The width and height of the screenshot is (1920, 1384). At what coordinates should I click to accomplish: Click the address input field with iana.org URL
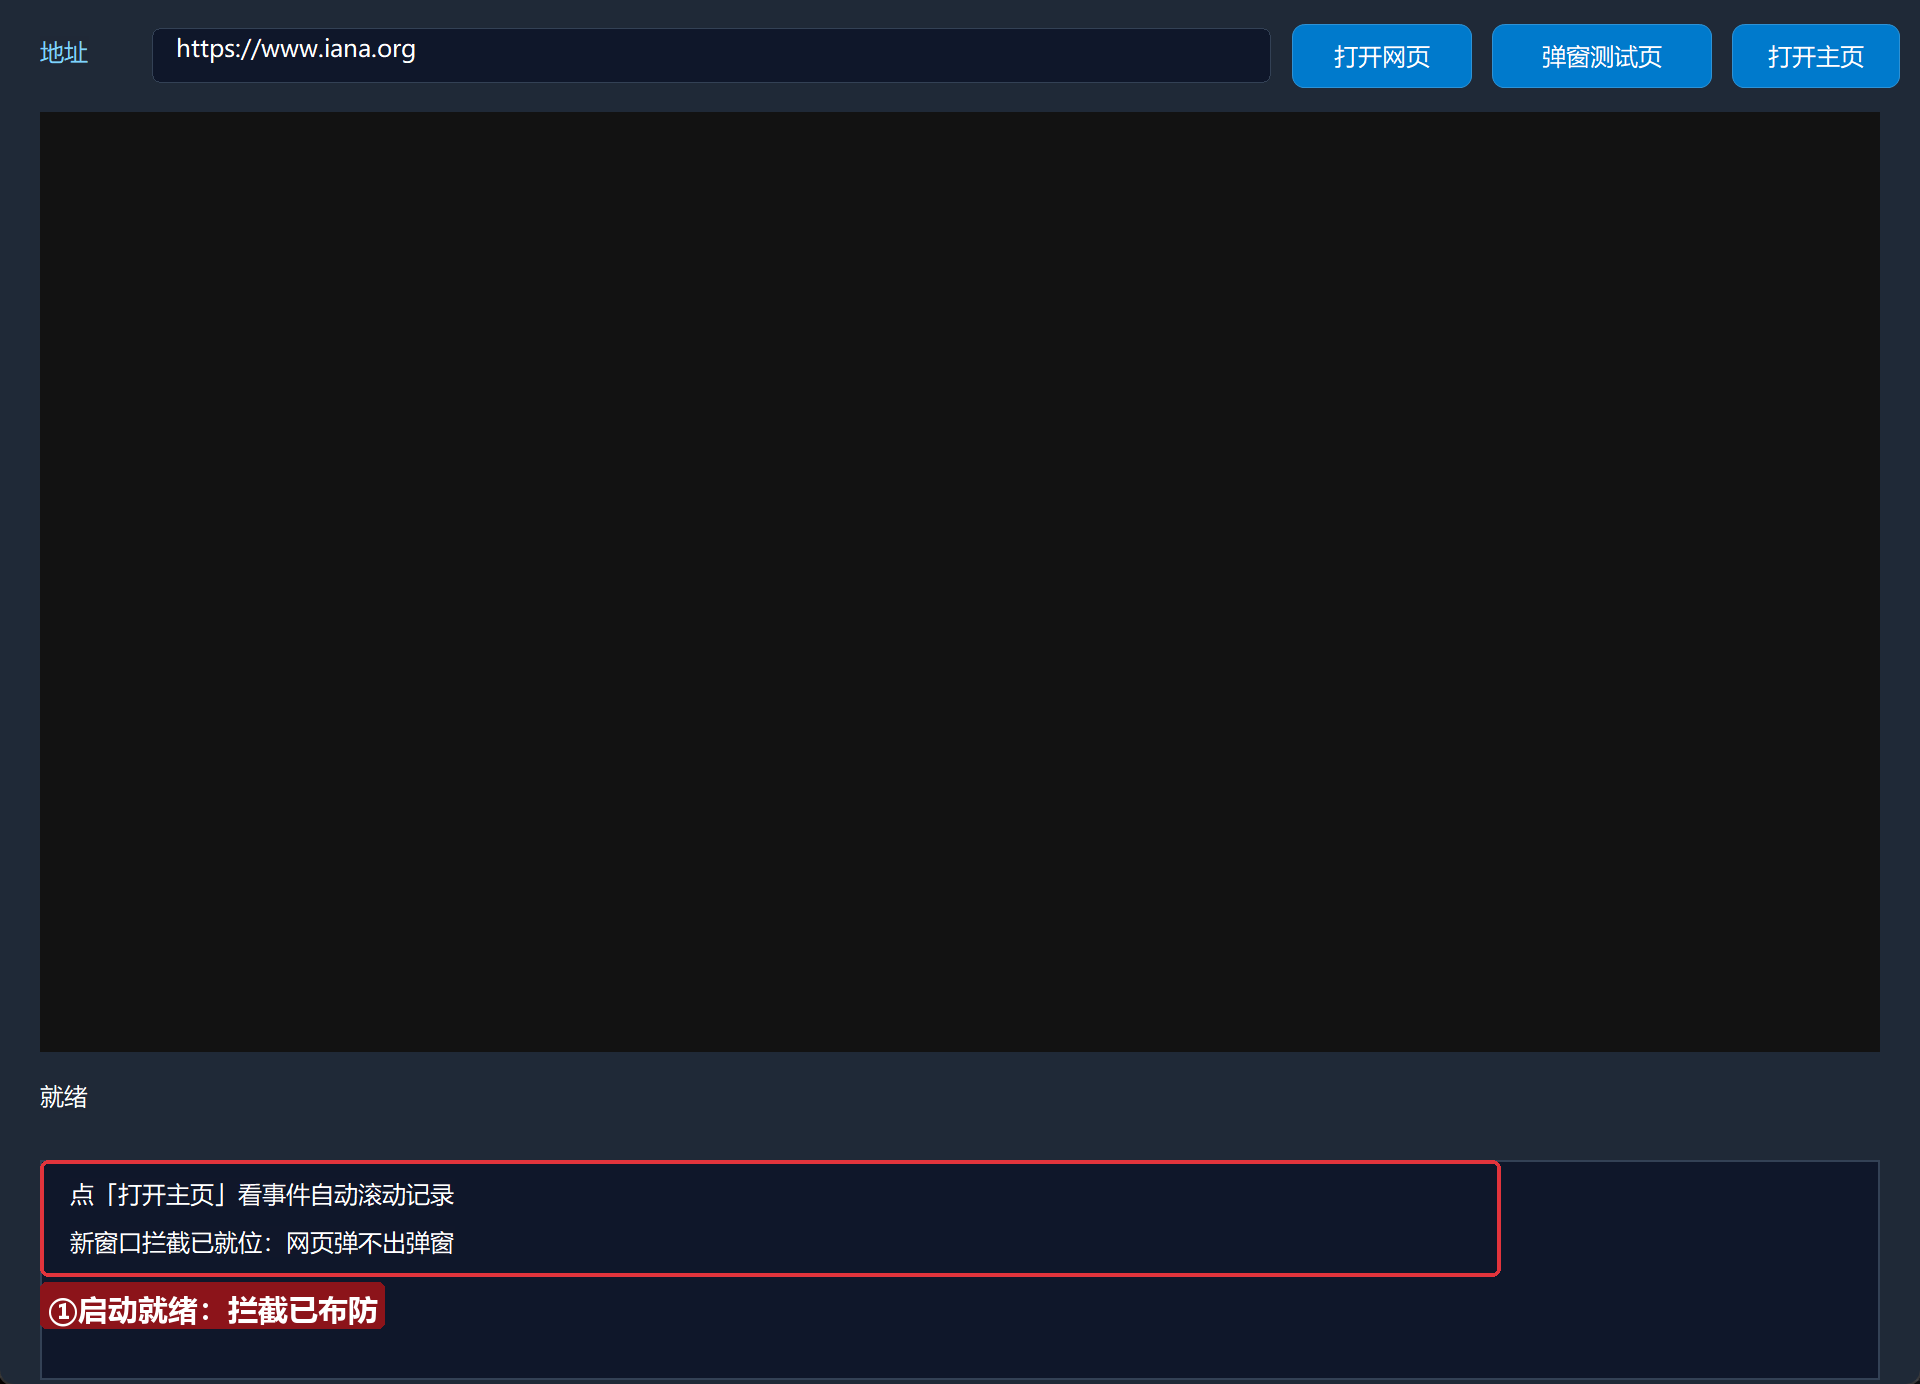pyautogui.click(x=711, y=55)
